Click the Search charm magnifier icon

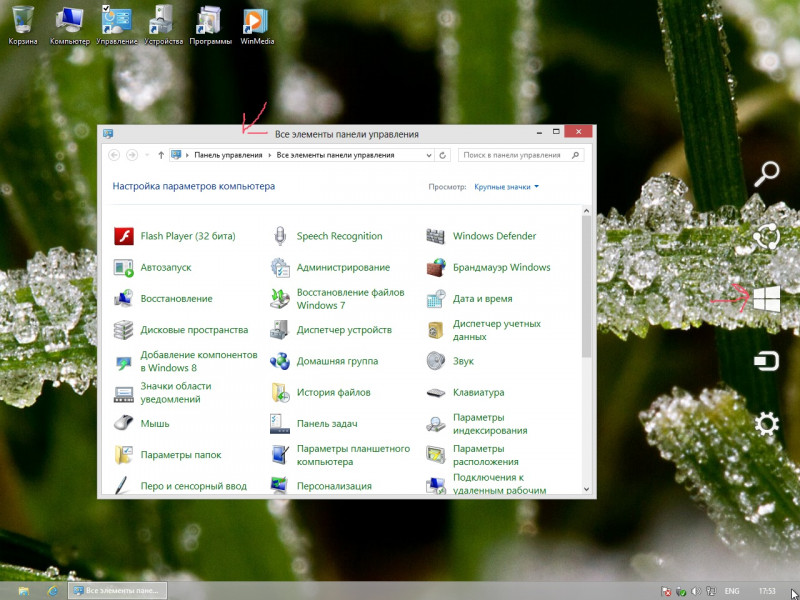click(x=766, y=174)
